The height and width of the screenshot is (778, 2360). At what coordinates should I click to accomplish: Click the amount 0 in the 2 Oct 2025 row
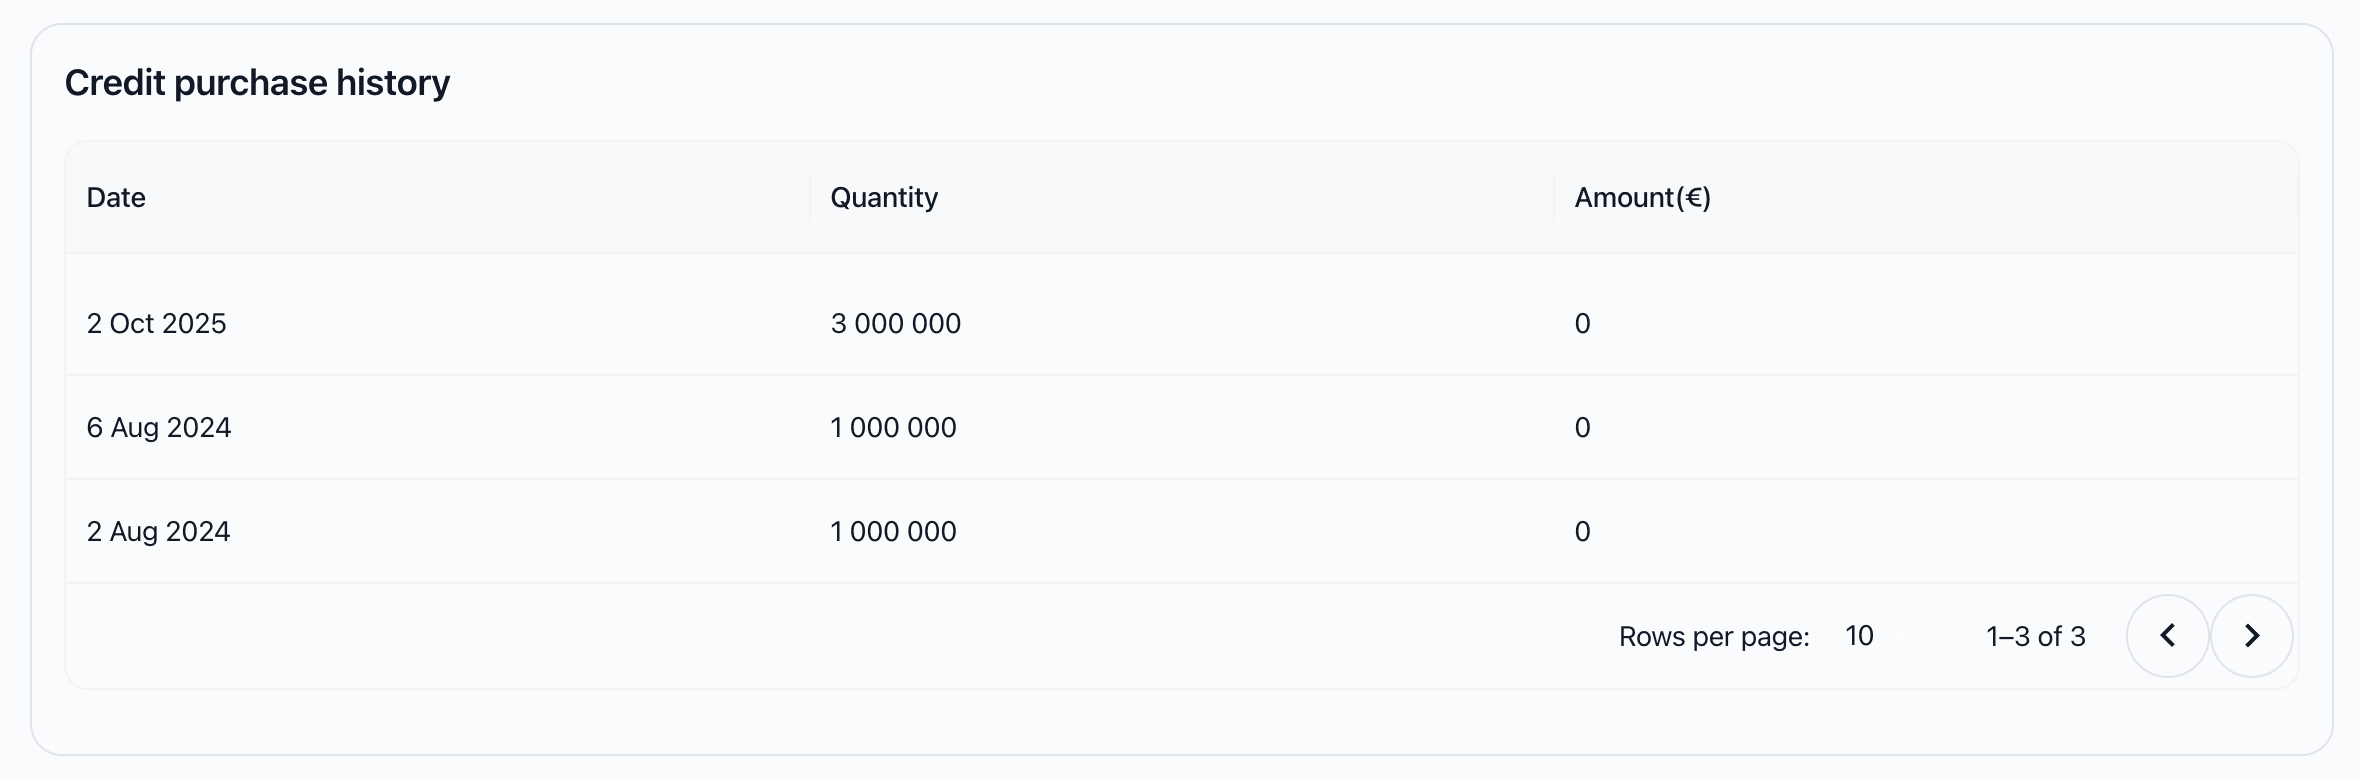1582,323
